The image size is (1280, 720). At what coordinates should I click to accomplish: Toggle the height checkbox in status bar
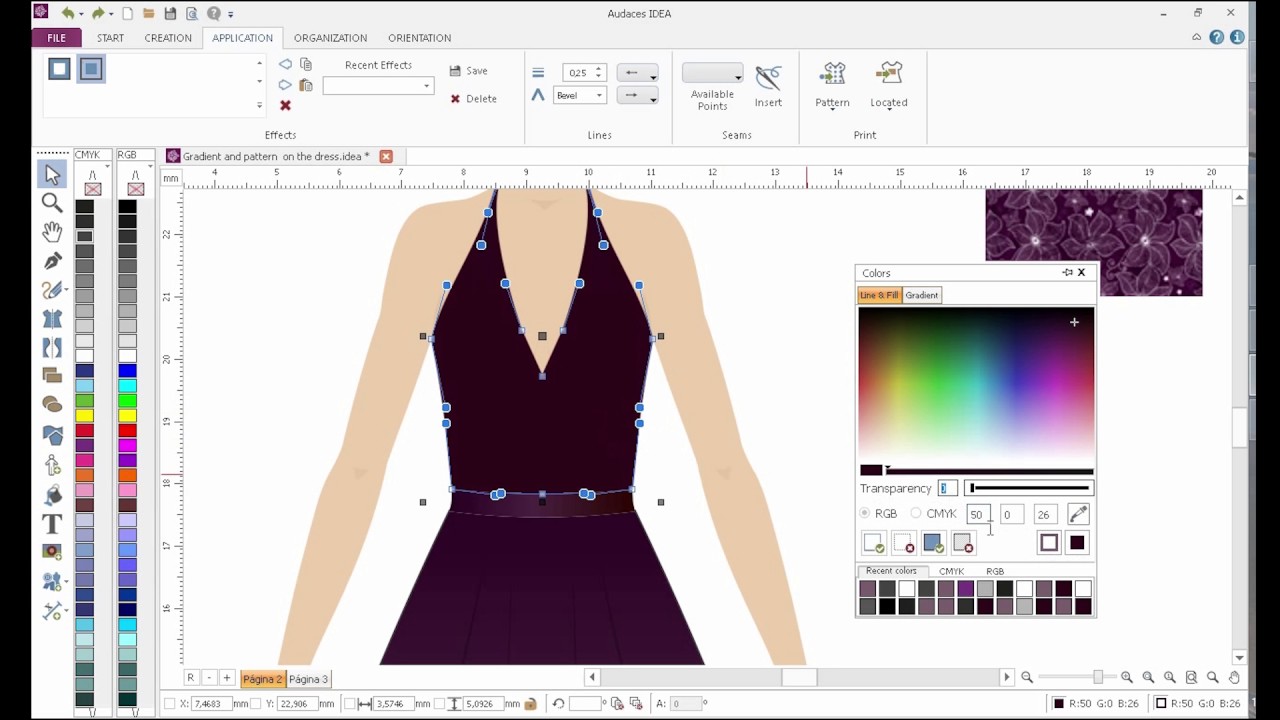pos(441,704)
